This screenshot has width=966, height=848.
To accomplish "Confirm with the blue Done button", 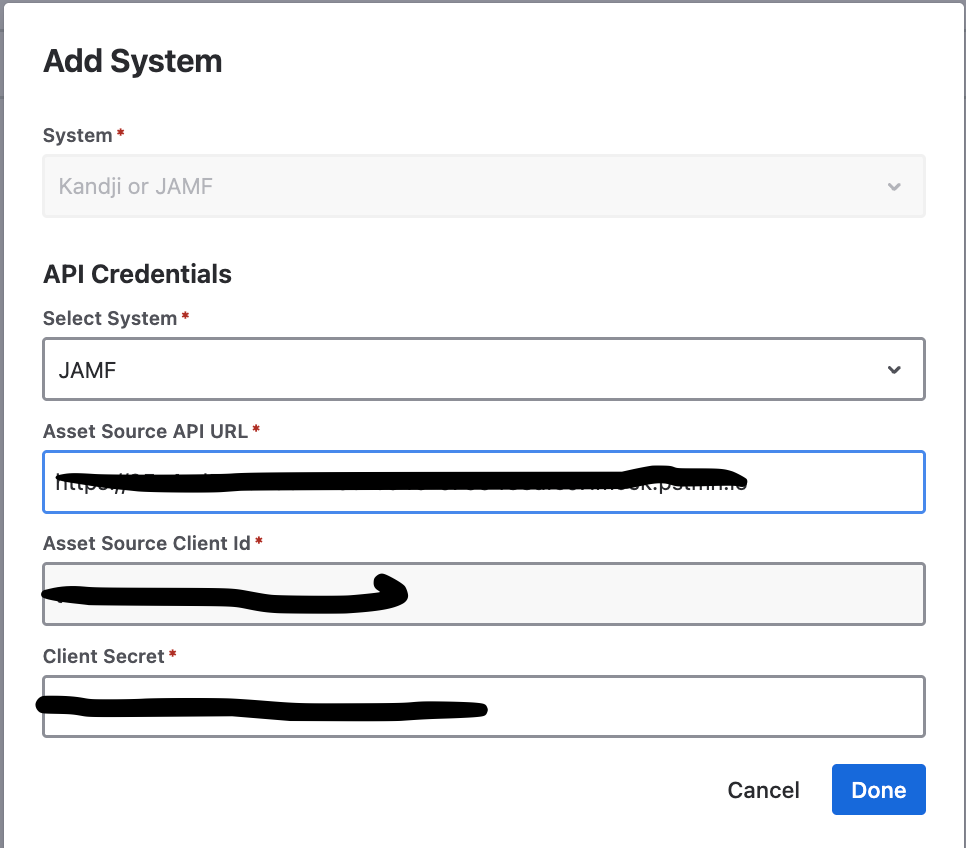I will pos(879,789).
